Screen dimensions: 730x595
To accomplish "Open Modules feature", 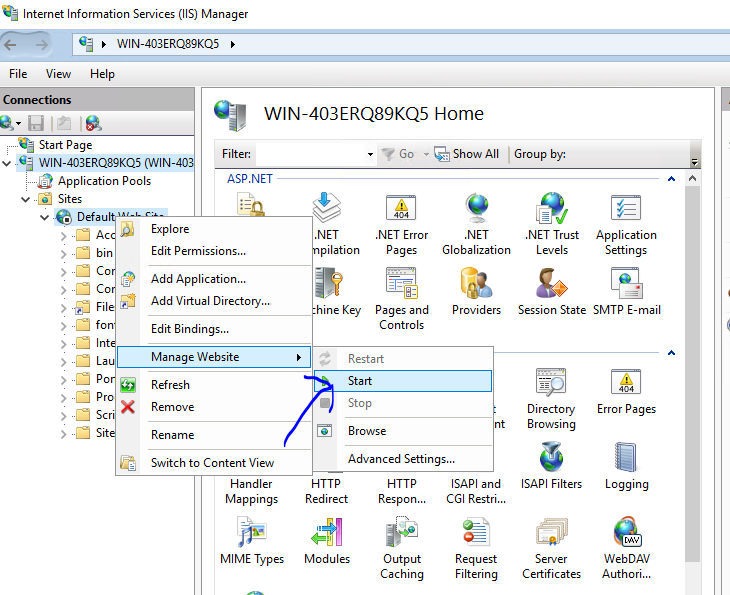I will tap(327, 541).
